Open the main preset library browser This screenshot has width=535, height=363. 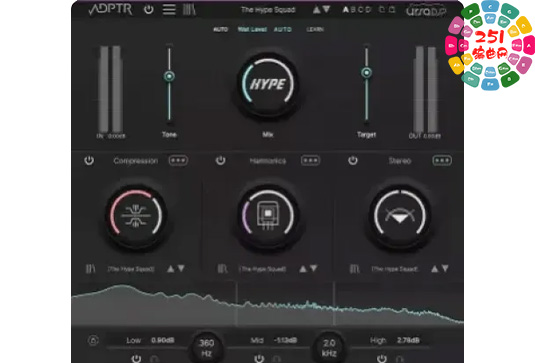(x=189, y=10)
